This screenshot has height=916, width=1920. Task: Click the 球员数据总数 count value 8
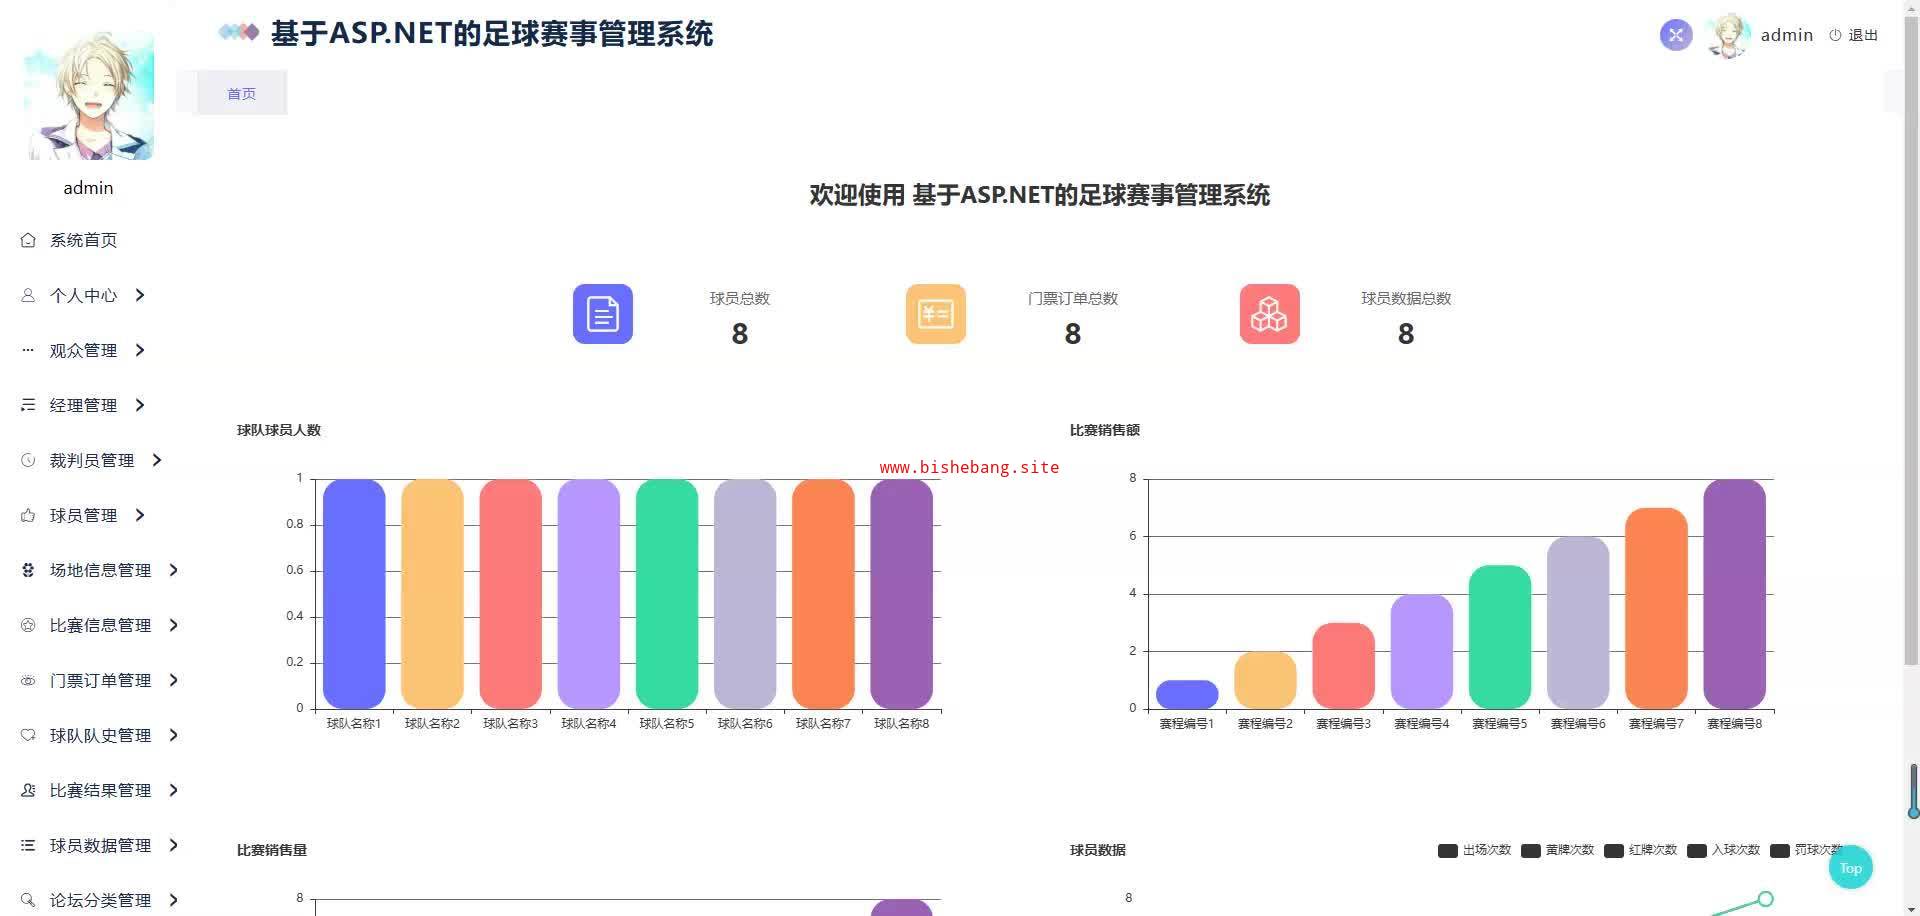[x=1406, y=334]
